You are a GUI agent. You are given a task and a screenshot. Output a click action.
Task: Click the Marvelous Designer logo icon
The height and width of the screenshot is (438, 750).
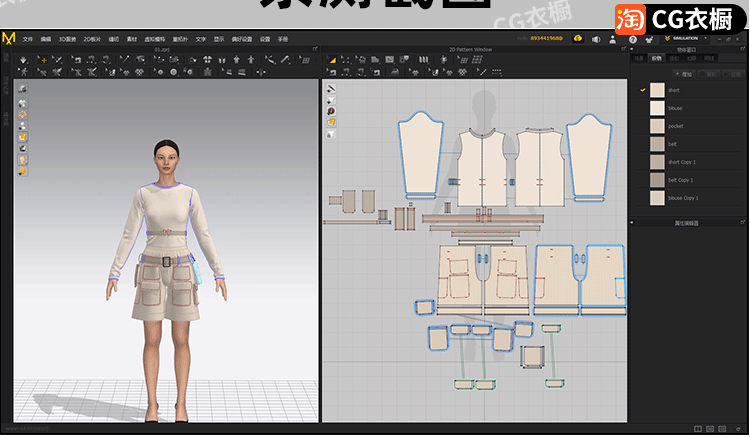tap(9, 37)
